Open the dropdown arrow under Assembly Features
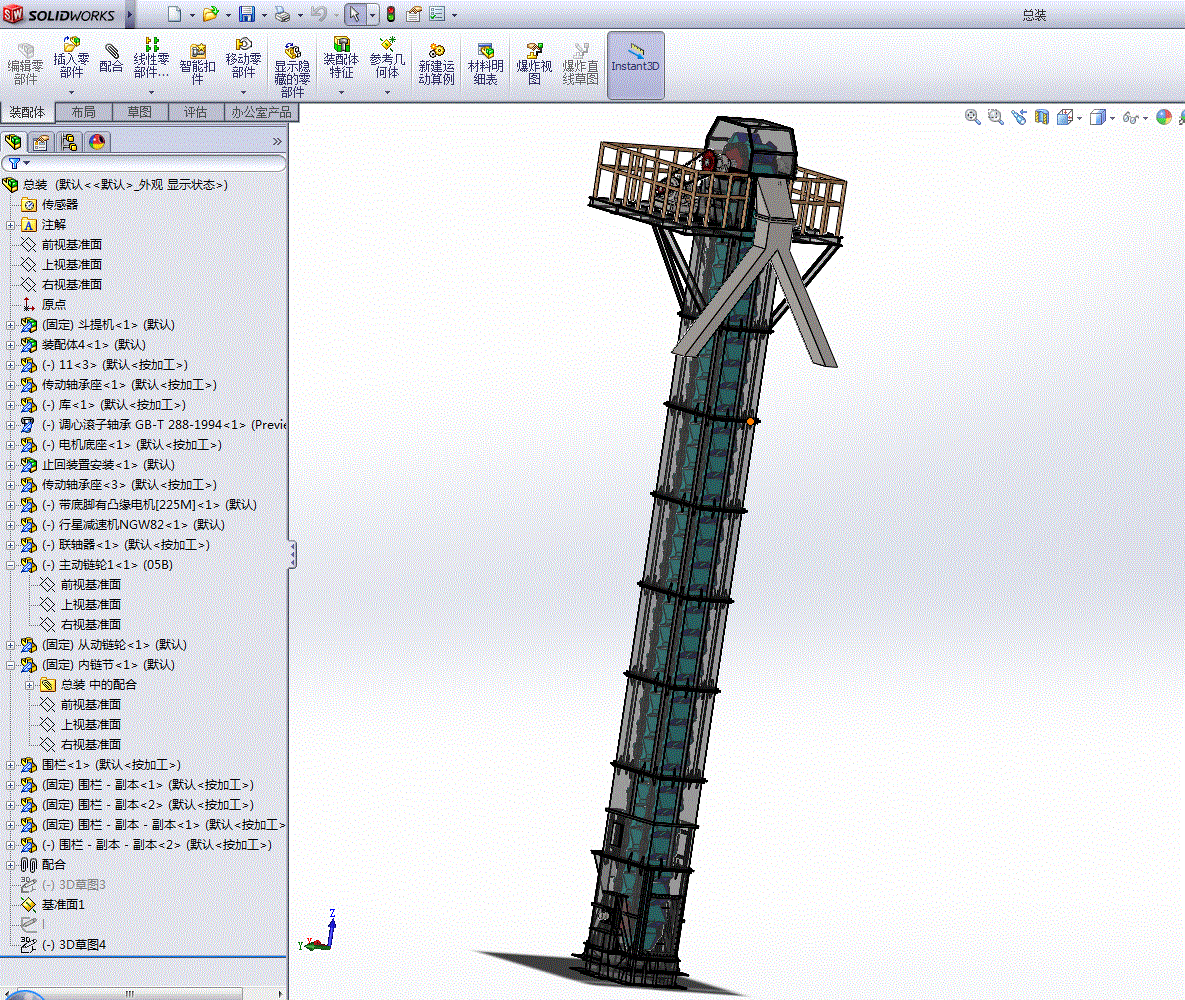 [x=341, y=92]
